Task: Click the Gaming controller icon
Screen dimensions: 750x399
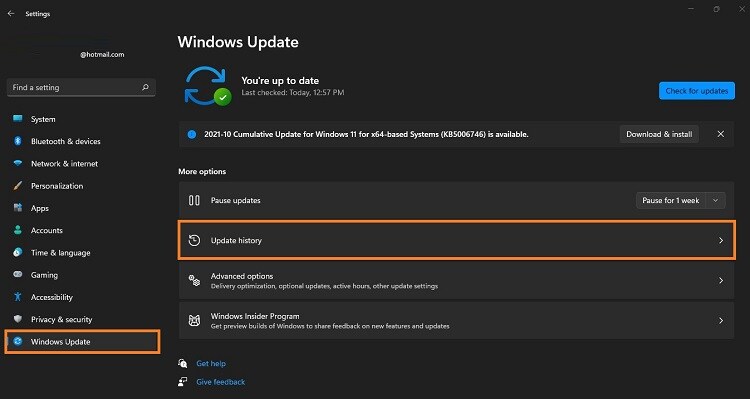Action: 18,275
